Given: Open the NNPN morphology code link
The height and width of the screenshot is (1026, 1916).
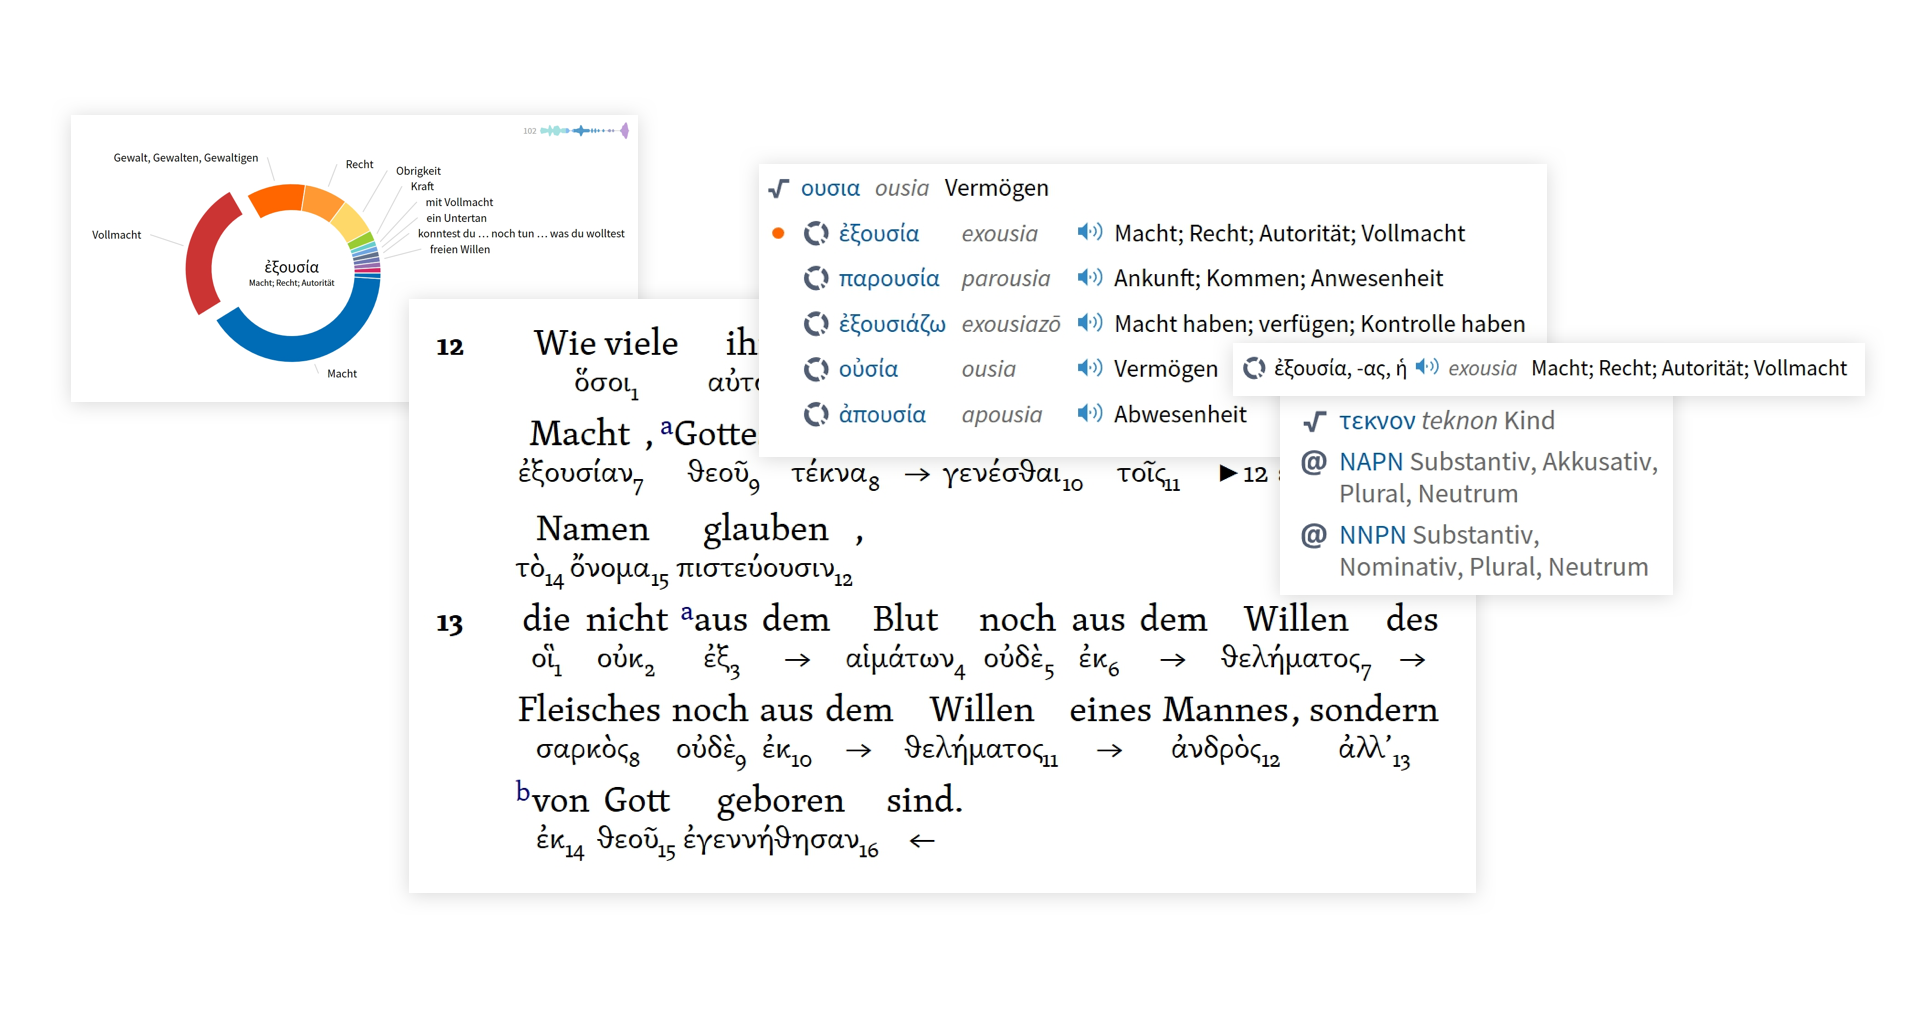Looking at the screenshot, I should click(1372, 535).
